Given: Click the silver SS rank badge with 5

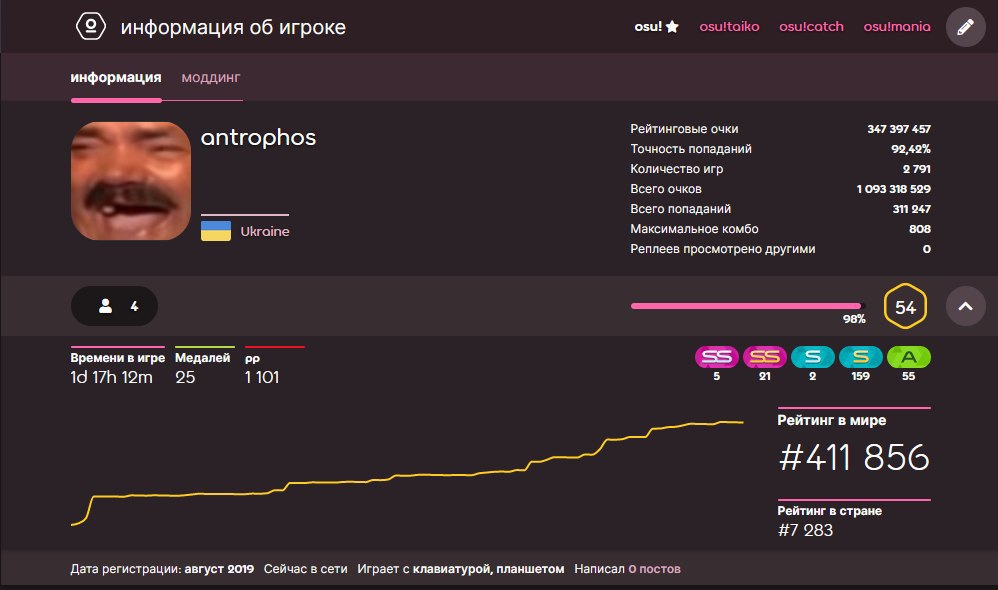Looking at the screenshot, I should [717, 357].
